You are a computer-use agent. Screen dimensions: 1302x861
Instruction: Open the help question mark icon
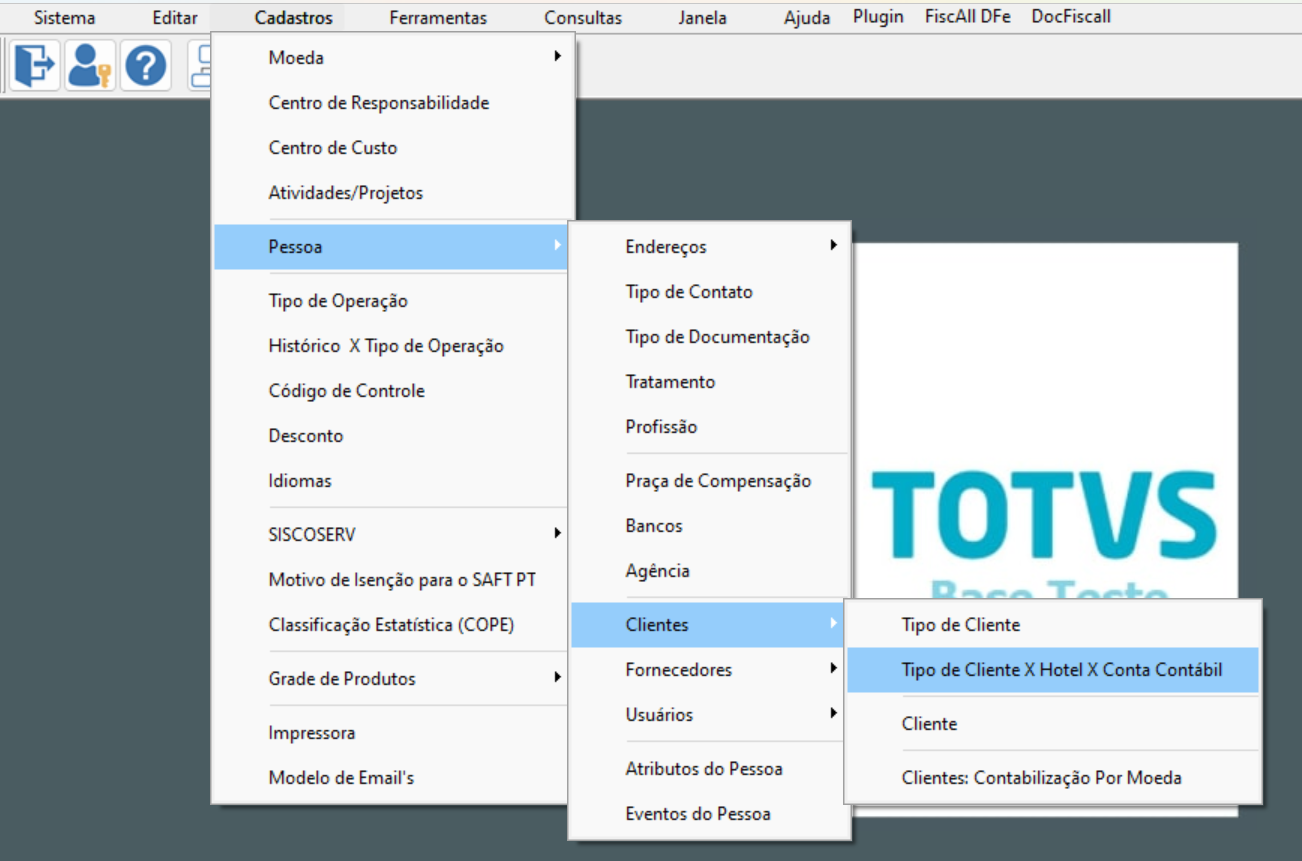point(145,66)
